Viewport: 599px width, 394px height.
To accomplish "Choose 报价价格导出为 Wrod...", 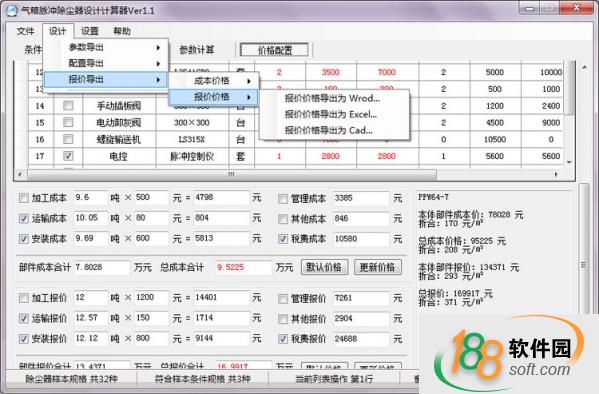I will (x=334, y=98).
